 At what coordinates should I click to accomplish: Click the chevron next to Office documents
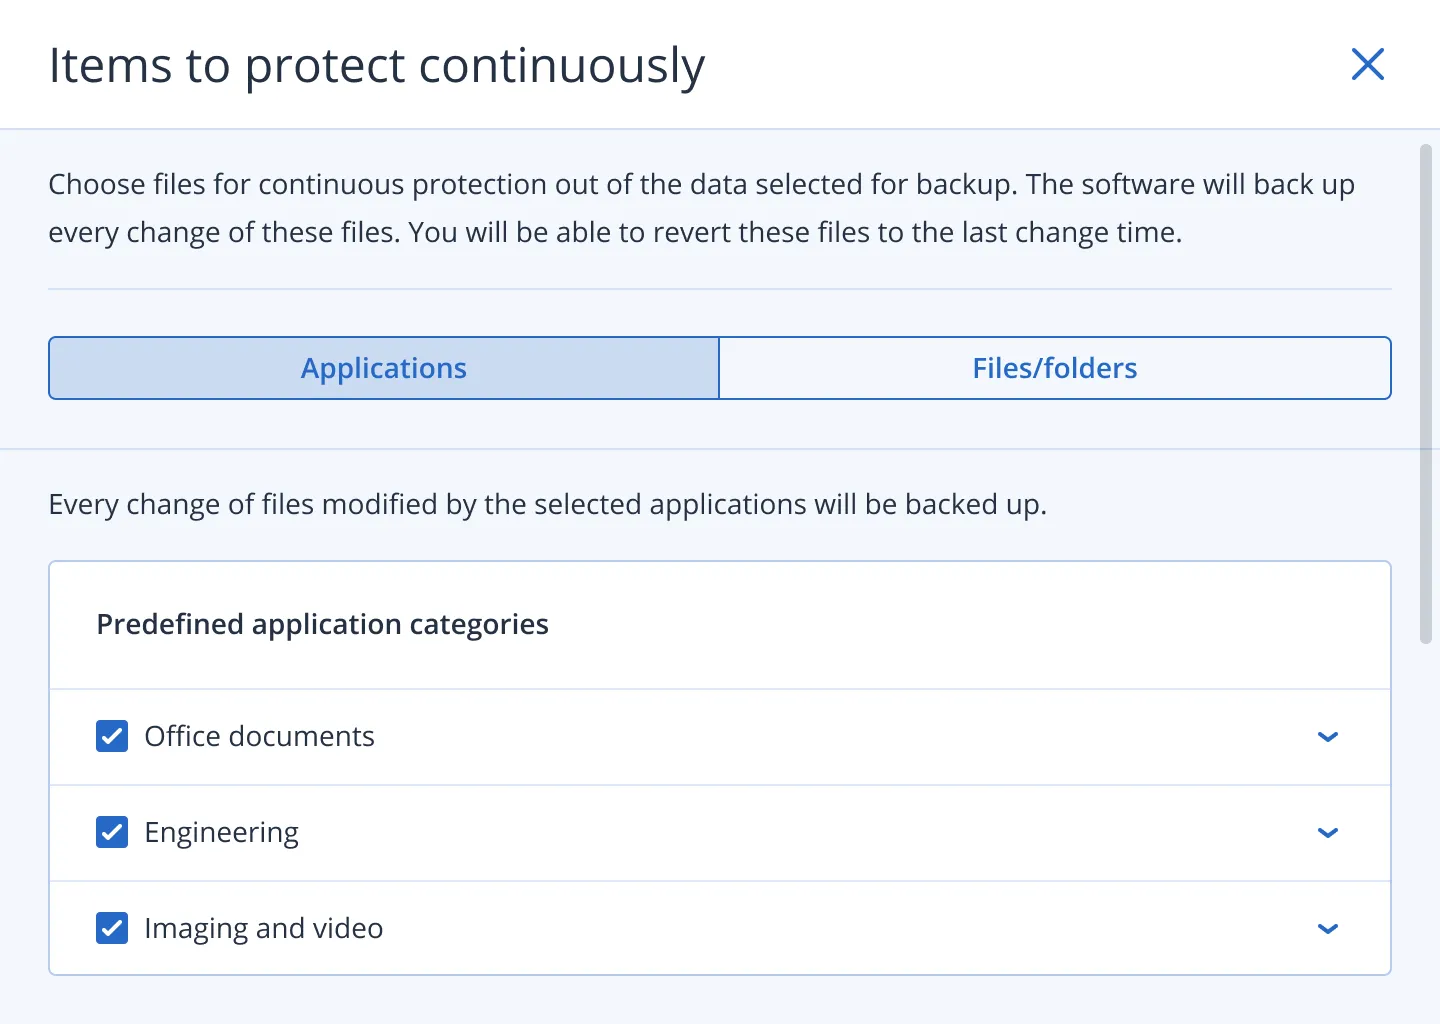pyautogui.click(x=1328, y=737)
